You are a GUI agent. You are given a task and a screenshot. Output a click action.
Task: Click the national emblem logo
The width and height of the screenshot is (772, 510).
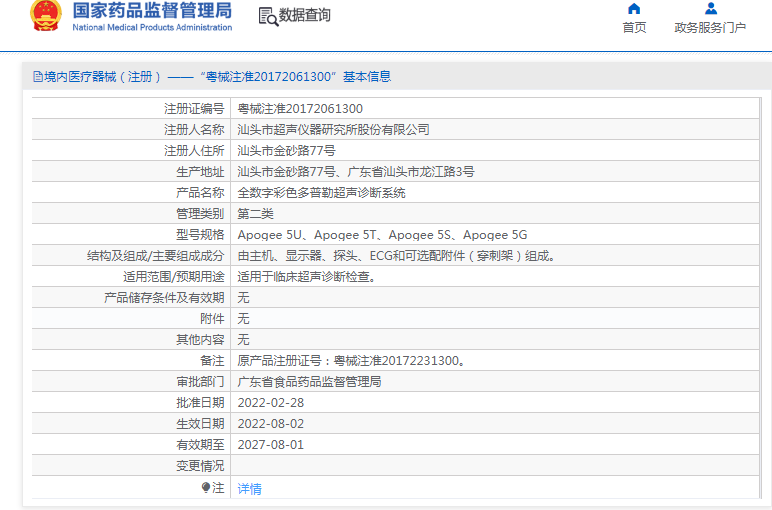coord(46,15)
